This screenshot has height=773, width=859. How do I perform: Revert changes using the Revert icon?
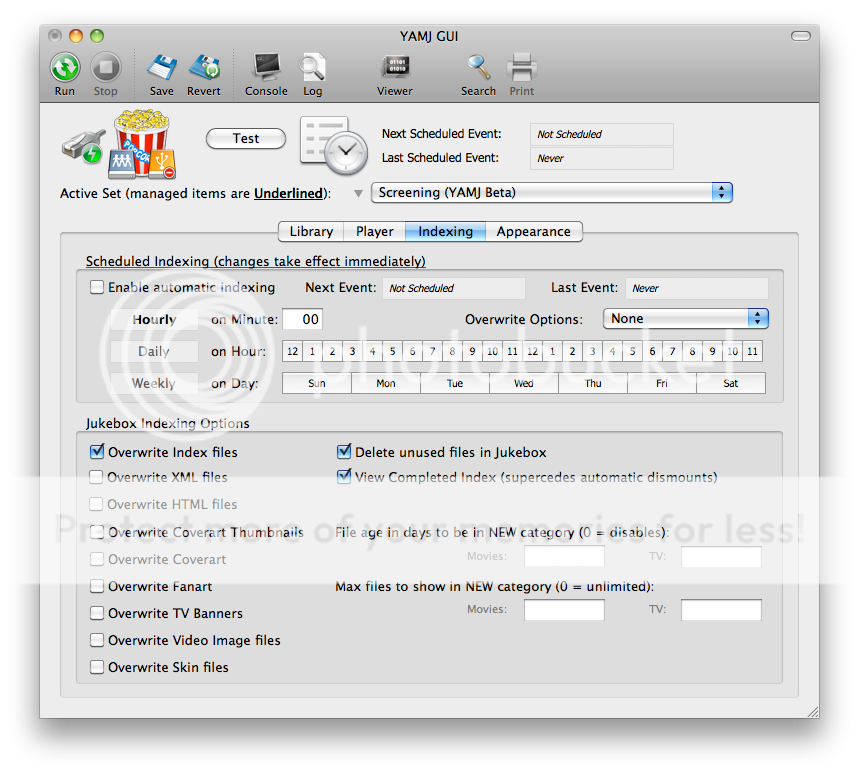(x=204, y=66)
